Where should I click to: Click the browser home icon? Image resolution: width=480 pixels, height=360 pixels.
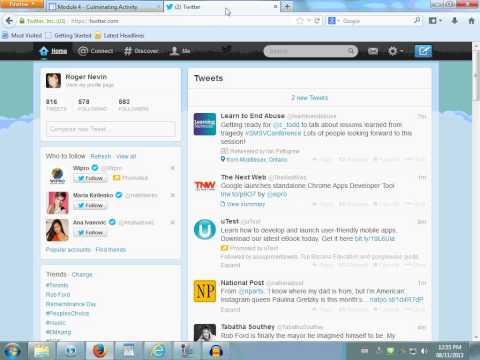471,21
